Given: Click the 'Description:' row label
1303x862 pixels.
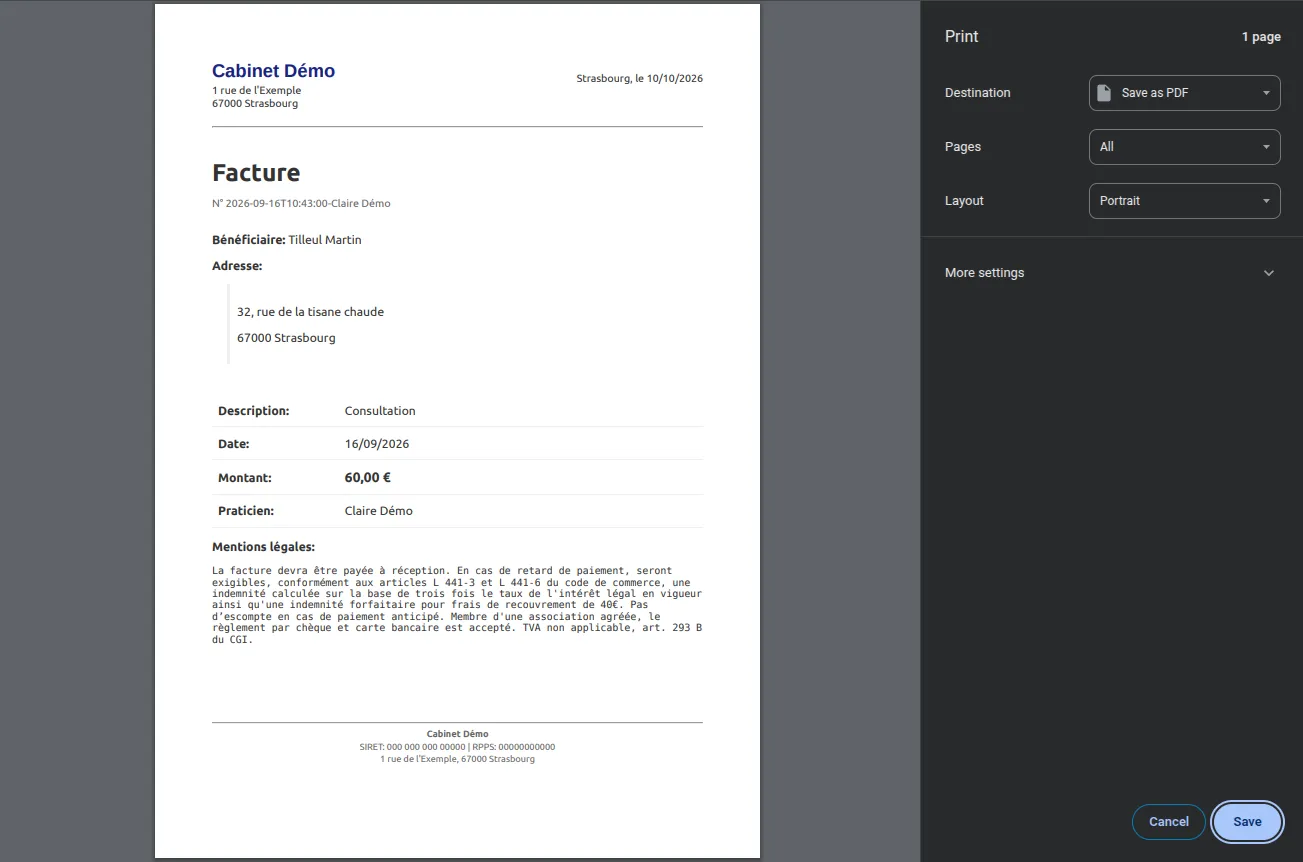Looking at the screenshot, I should [x=254, y=411].
